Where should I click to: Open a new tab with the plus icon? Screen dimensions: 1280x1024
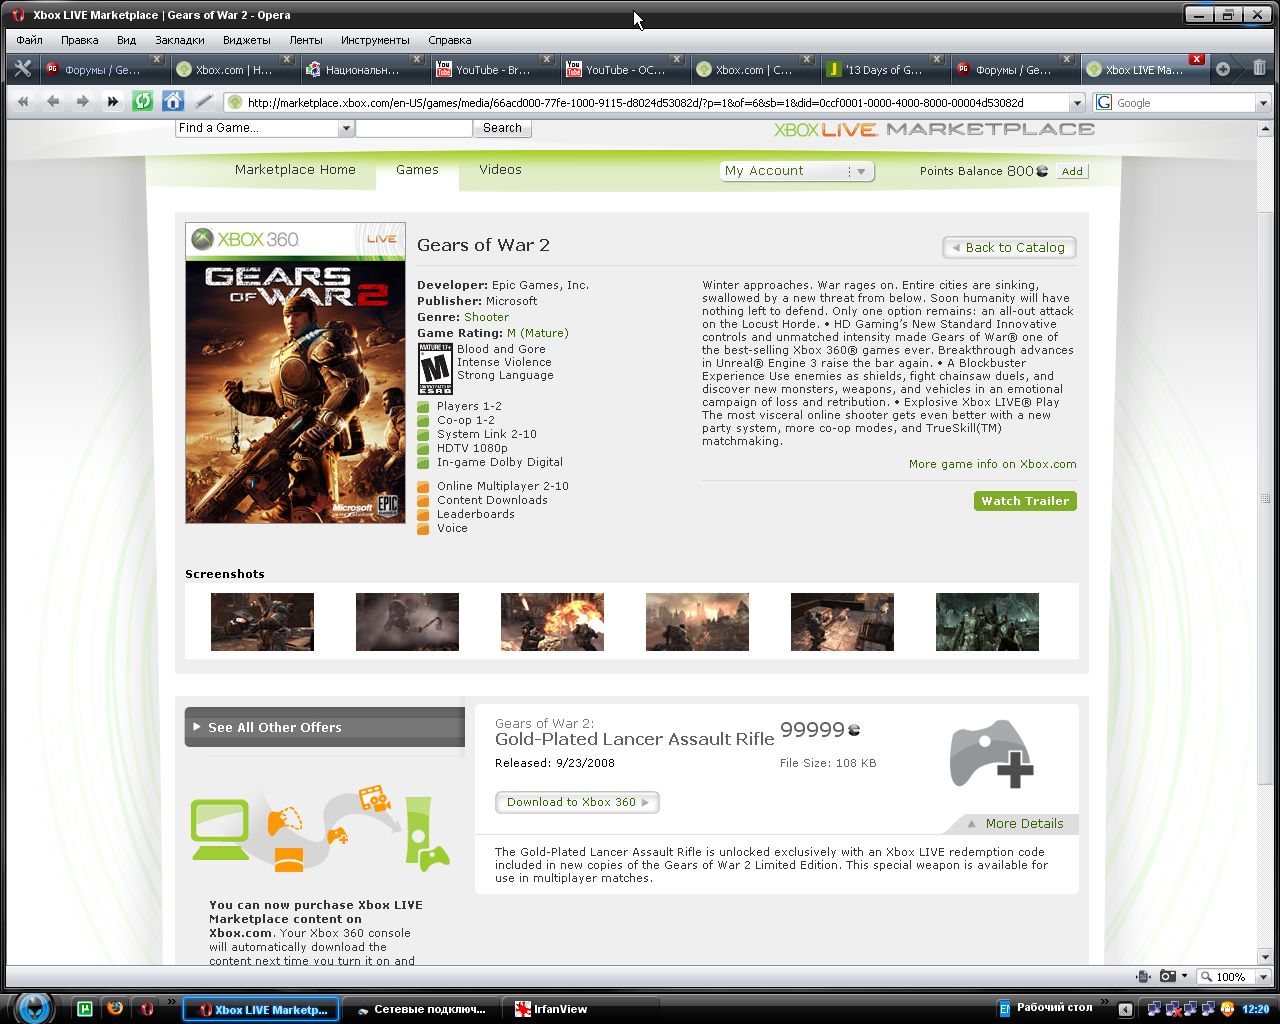[x=1222, y=69]
